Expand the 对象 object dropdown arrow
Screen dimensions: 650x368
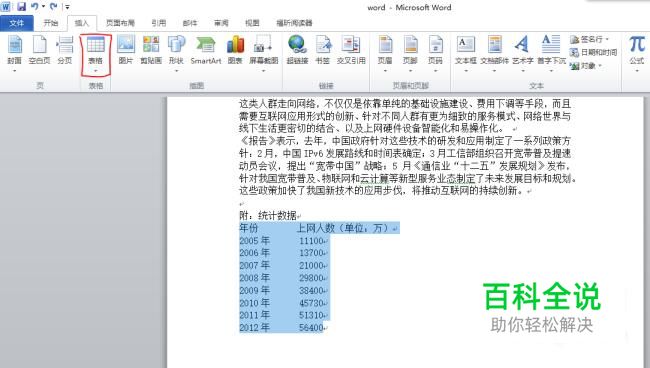coord(600,66)
